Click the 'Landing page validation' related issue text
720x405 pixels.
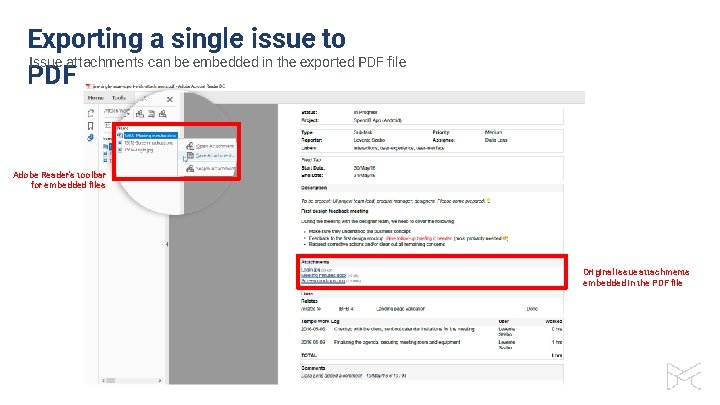(400, 309)
